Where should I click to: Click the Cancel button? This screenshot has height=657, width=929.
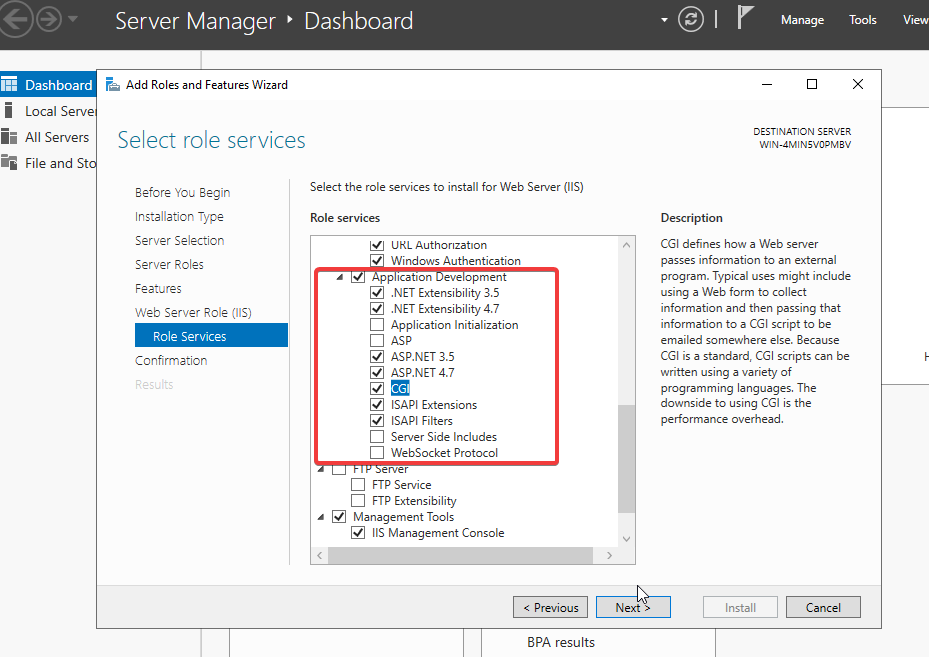tap(823, 607)
